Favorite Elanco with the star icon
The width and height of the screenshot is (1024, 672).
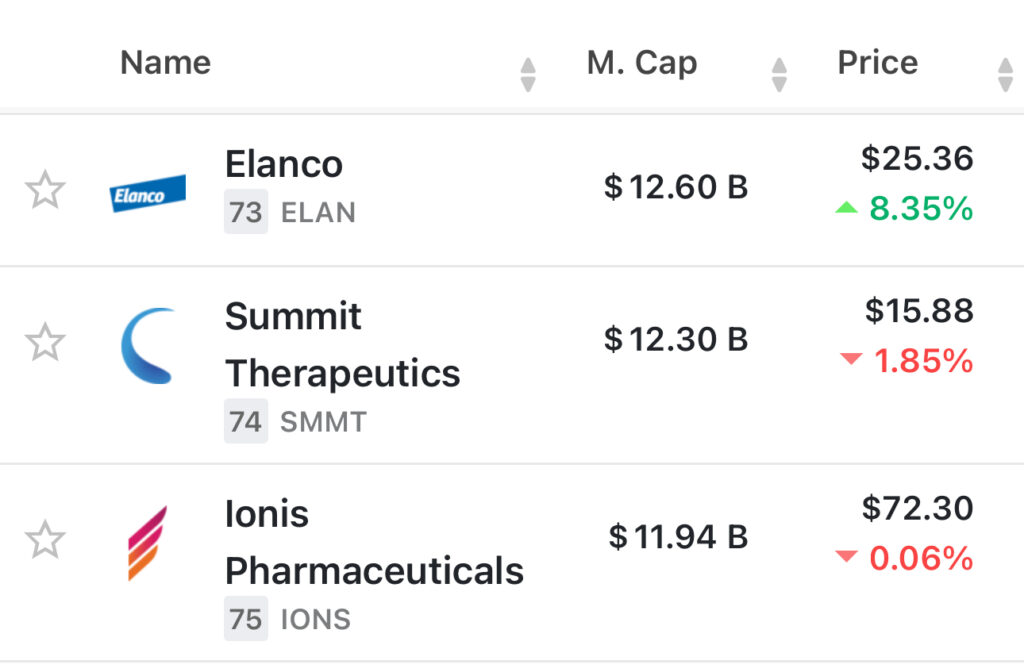click(x=45, y=190)
